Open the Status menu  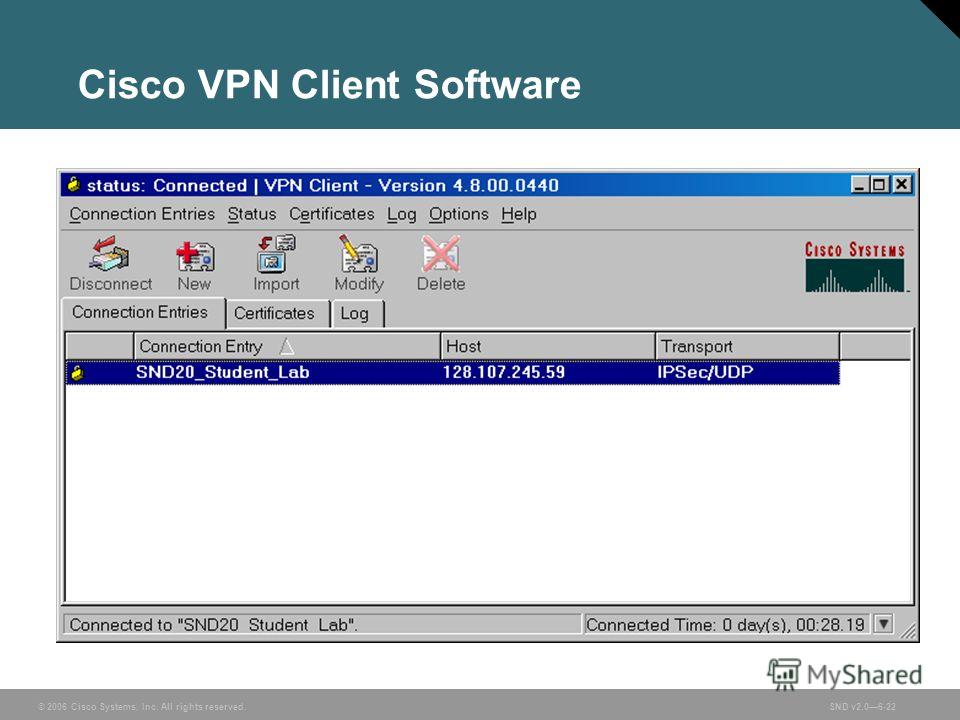click(x=252, y=214)
